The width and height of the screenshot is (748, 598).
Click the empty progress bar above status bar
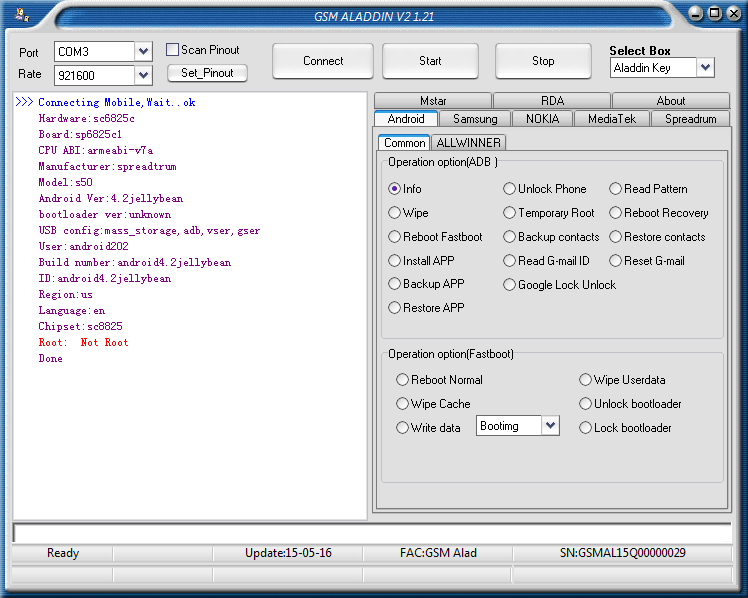[x=372, y=533]
